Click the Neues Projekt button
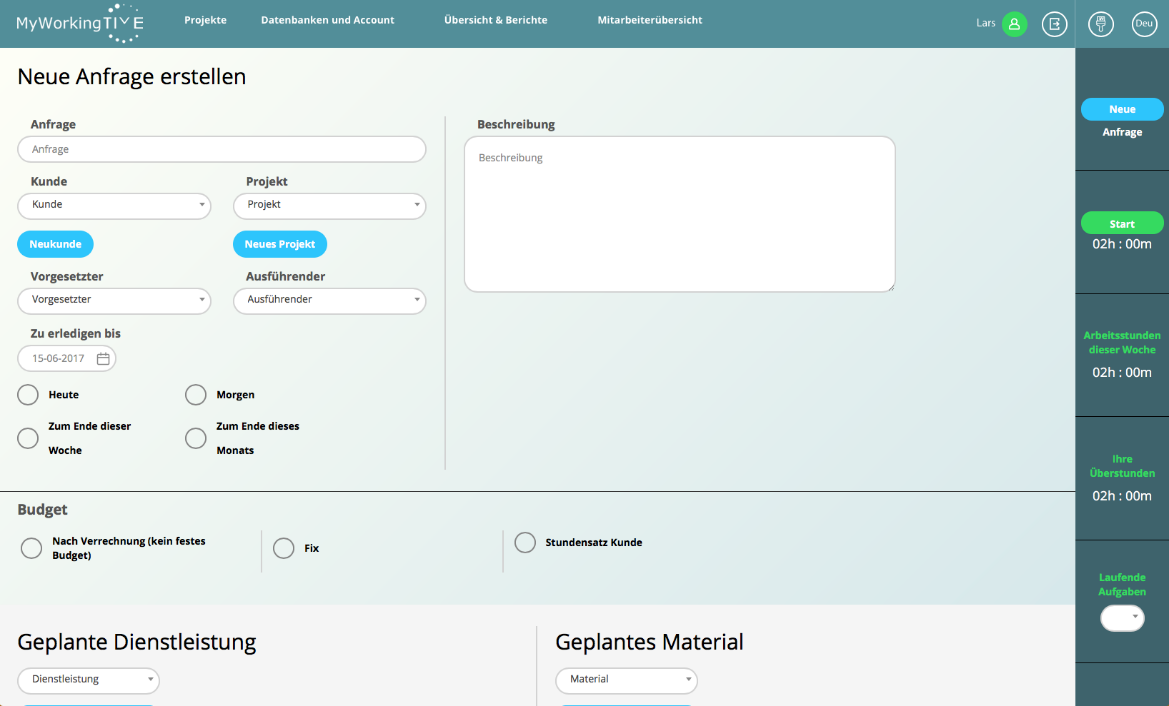The height and width of the screenshot is (706, 1169). point(280,244)
